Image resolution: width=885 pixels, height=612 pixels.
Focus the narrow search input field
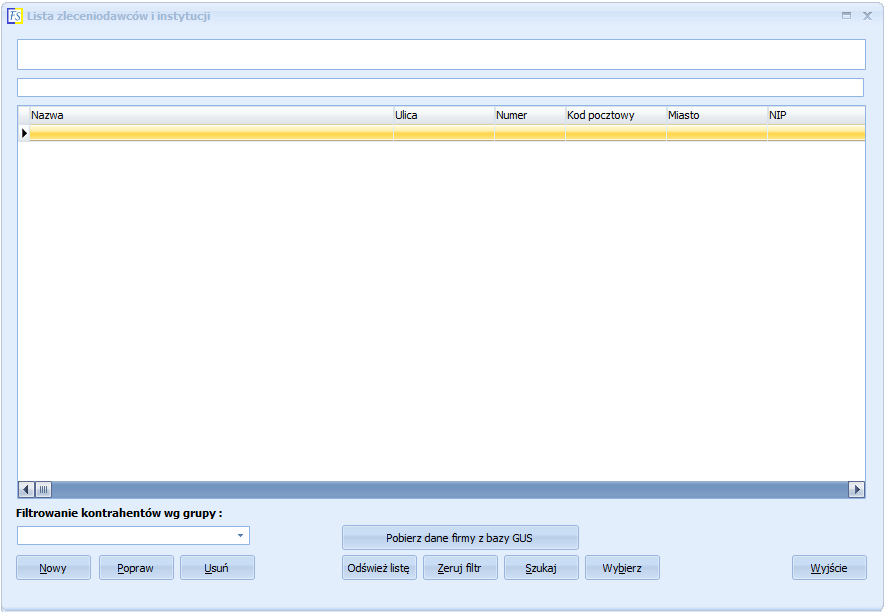440,88
